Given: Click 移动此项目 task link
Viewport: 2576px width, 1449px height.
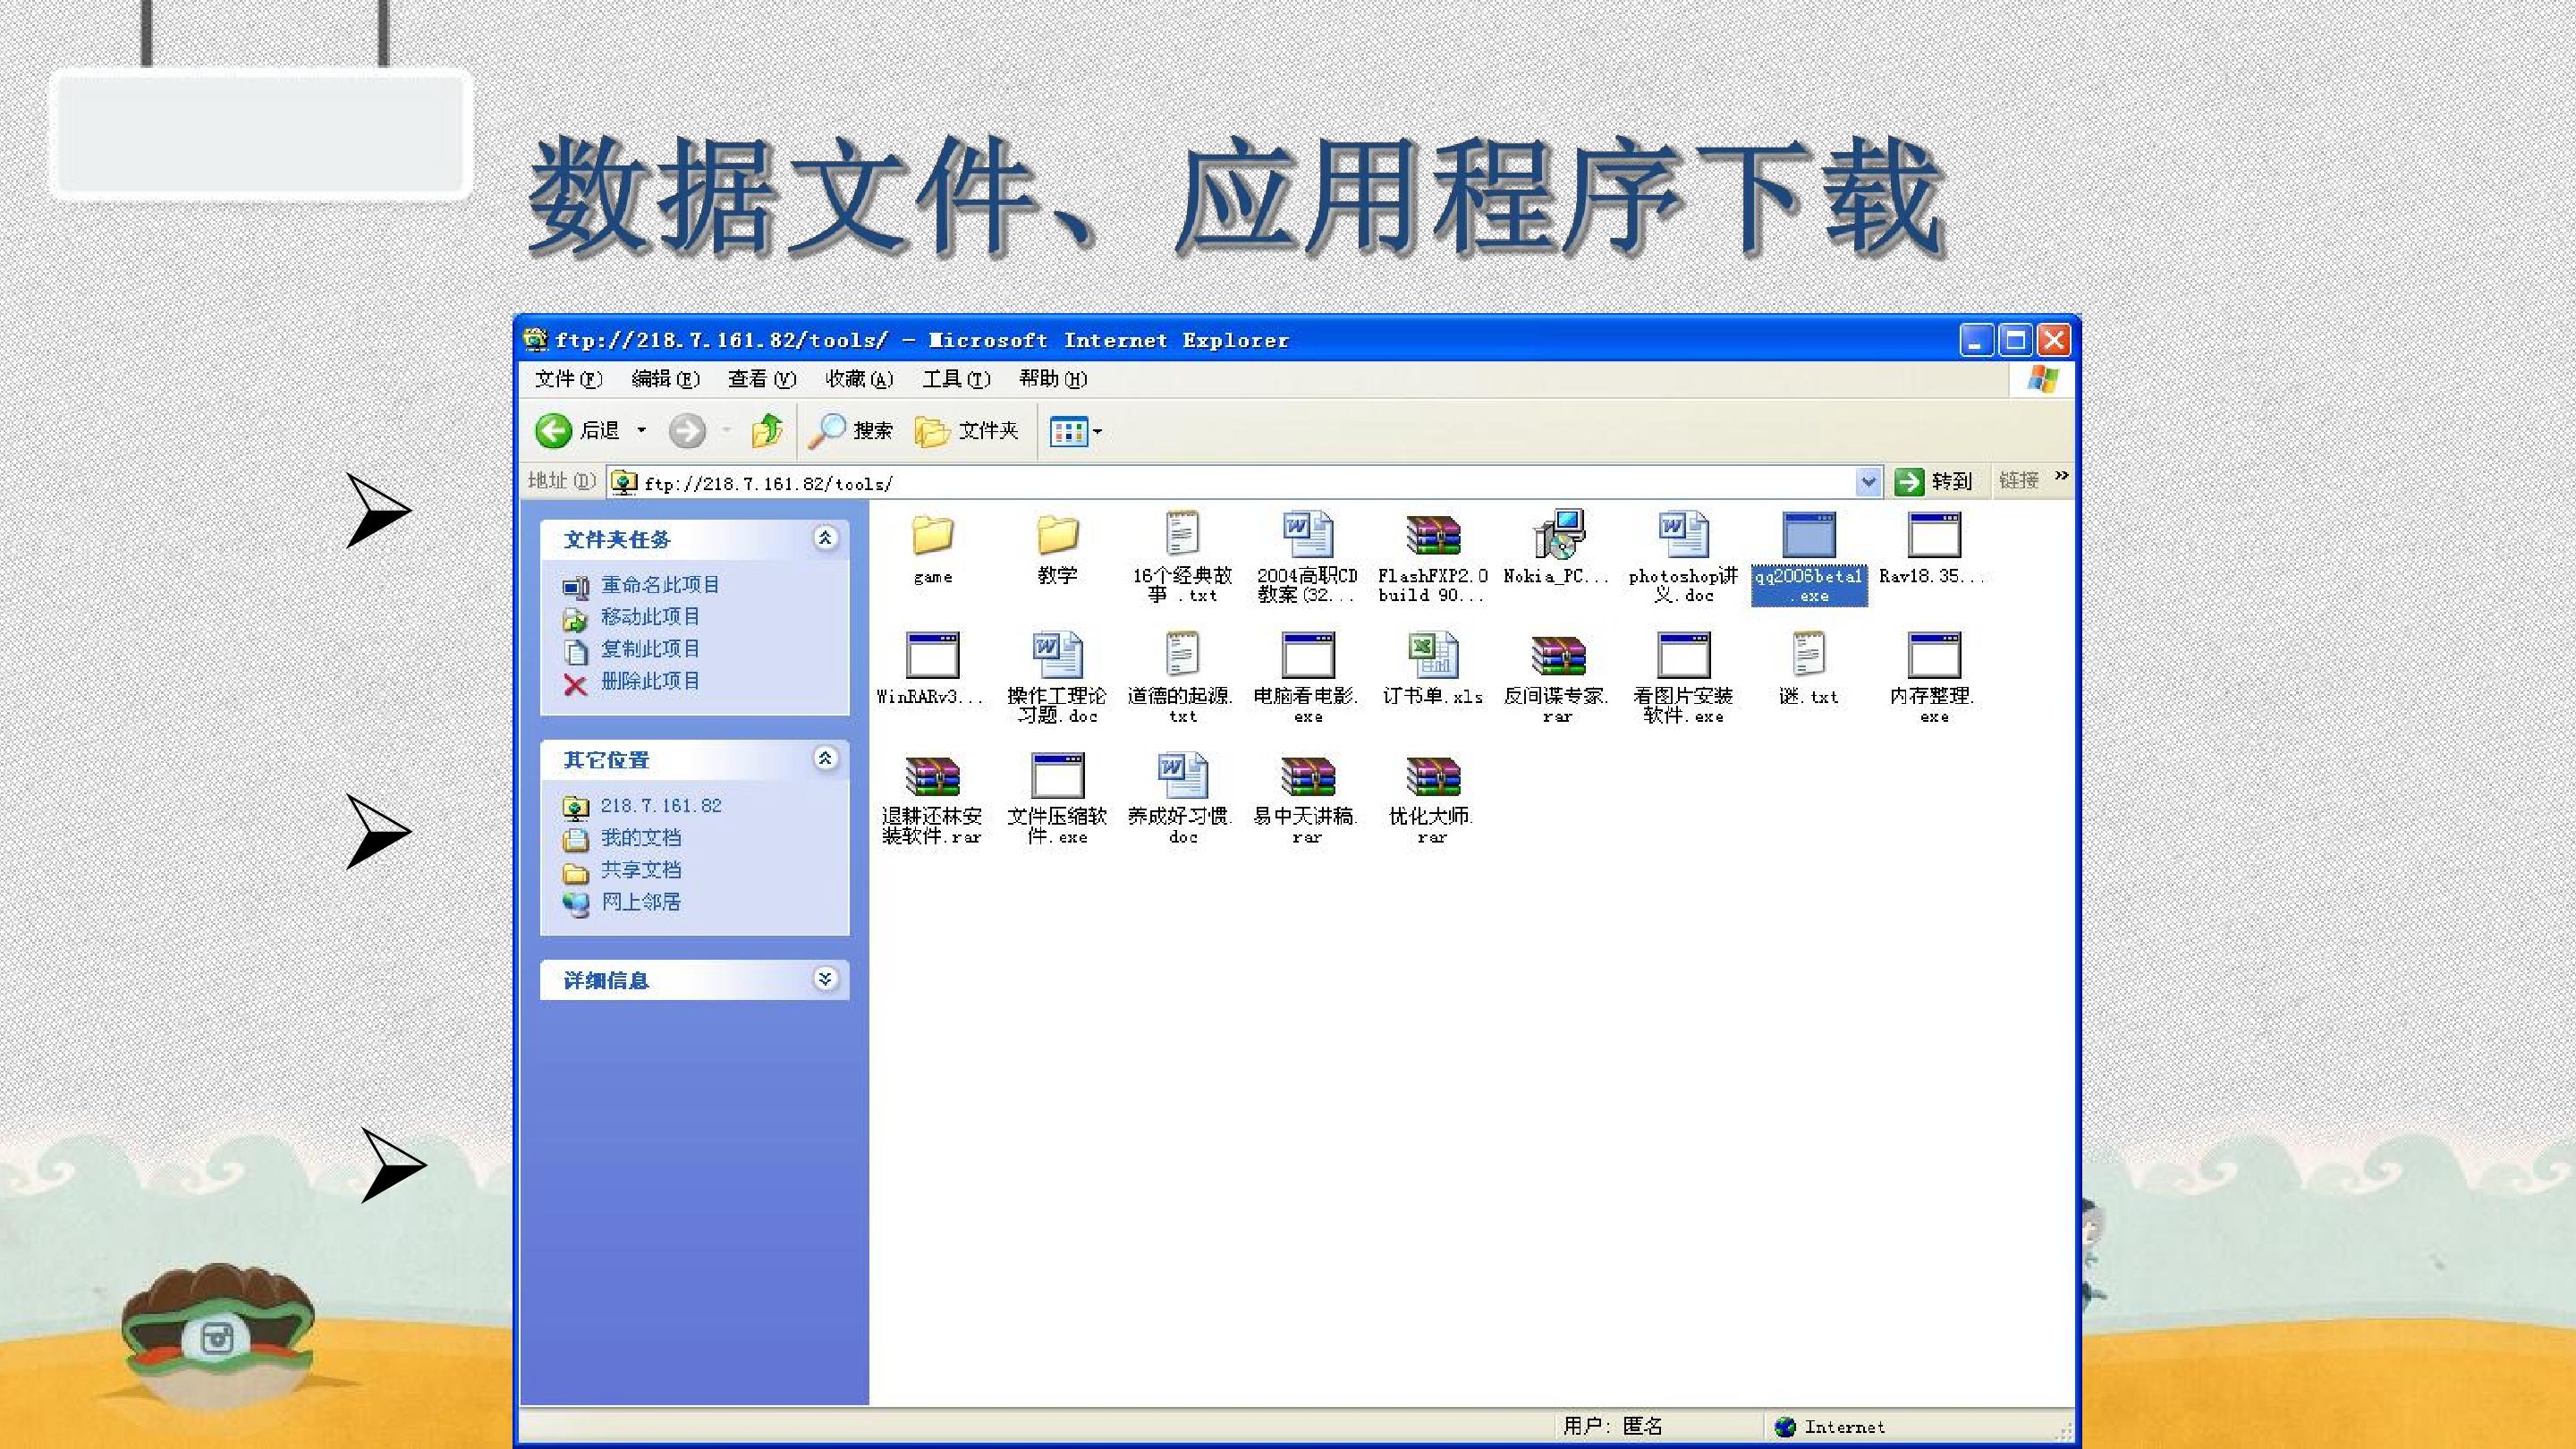Looking at the screenshot, I should point(650,617).
